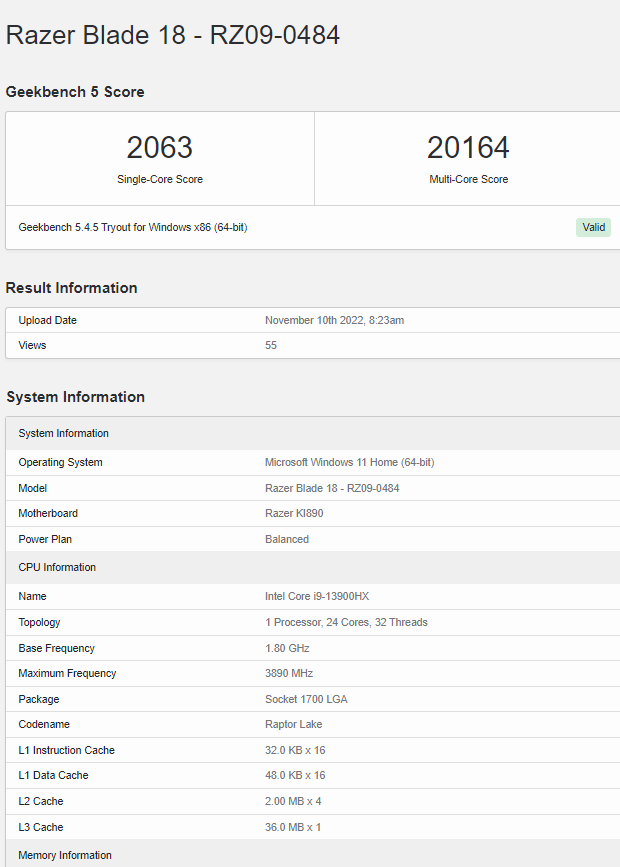Select the Geekbench 5 Score heading
The width and height of the screenshot is (620, 867).
[x=75, y=92]
